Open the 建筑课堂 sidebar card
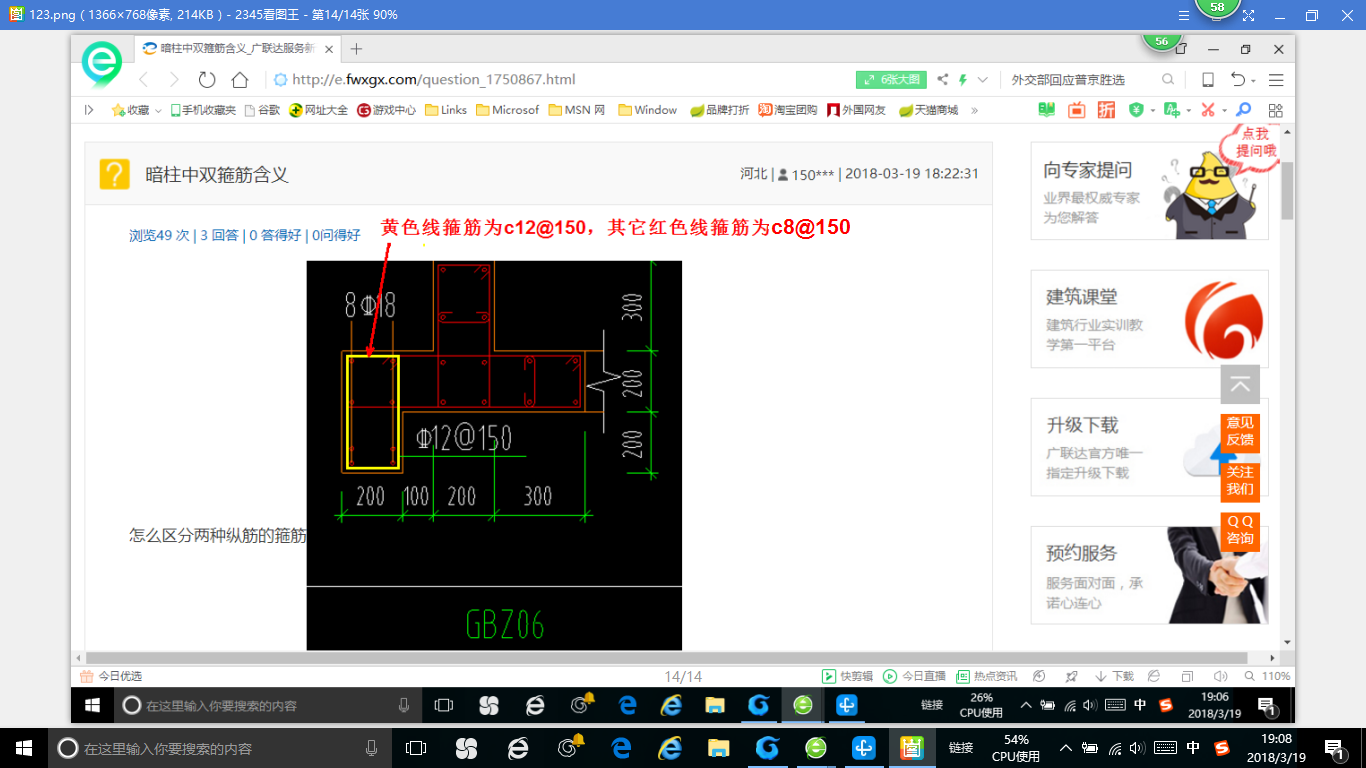The width and height of the screenshot is (1366, 768). (x=1149, y=319)
